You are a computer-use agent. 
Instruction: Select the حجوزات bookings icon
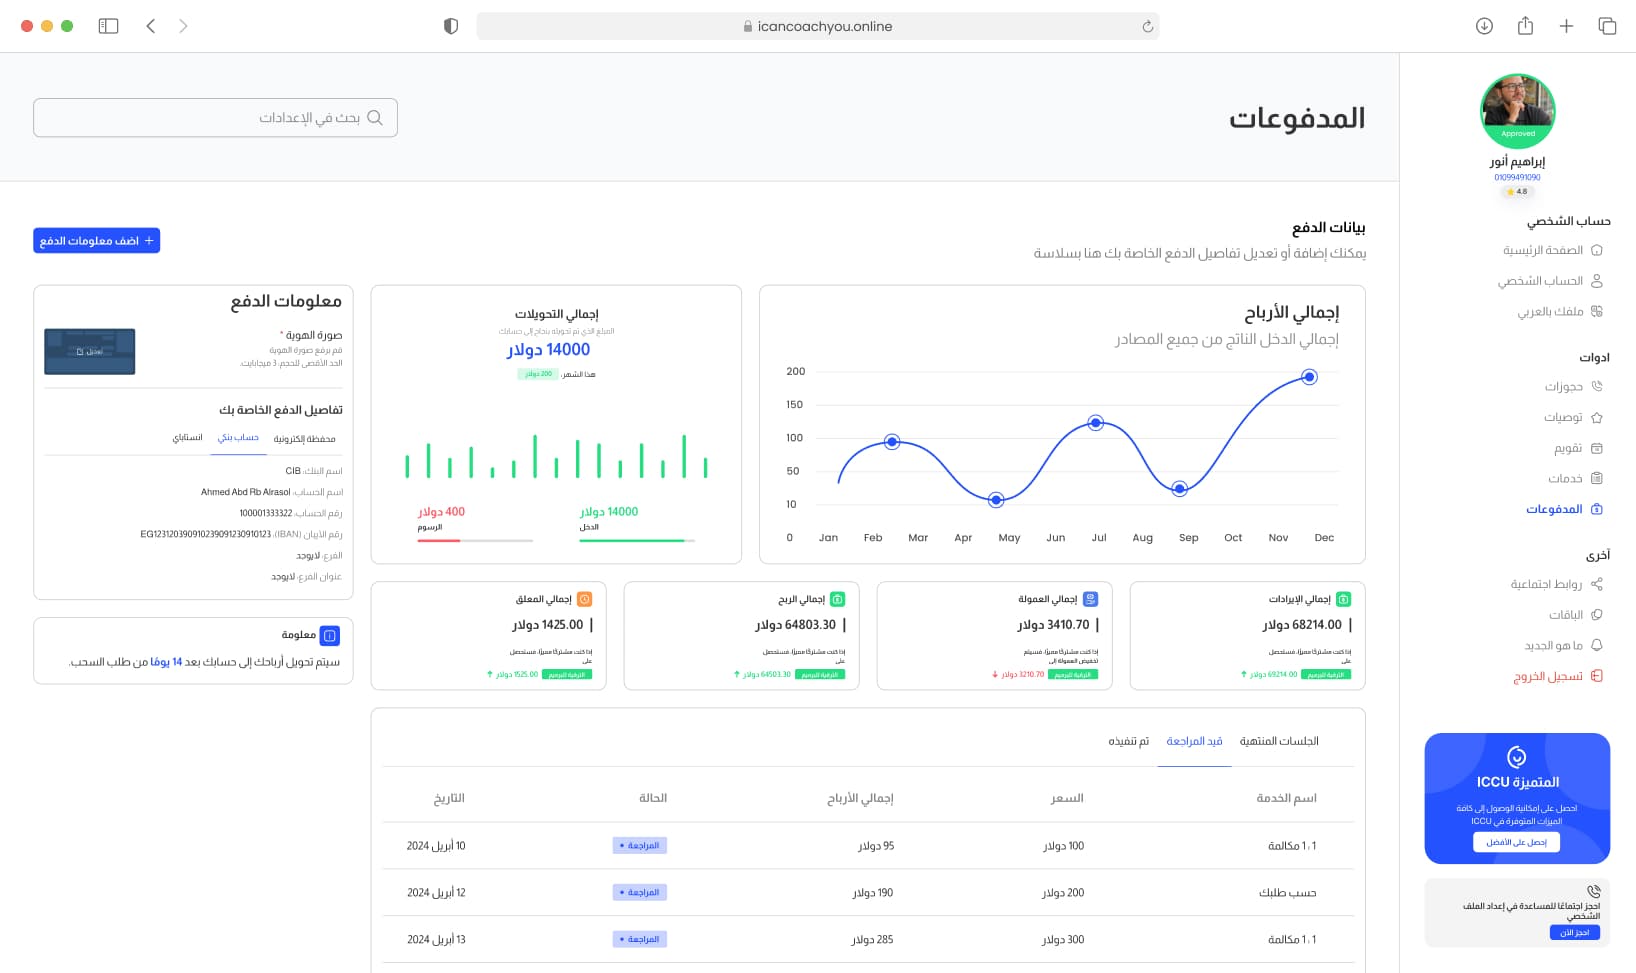1599,386
